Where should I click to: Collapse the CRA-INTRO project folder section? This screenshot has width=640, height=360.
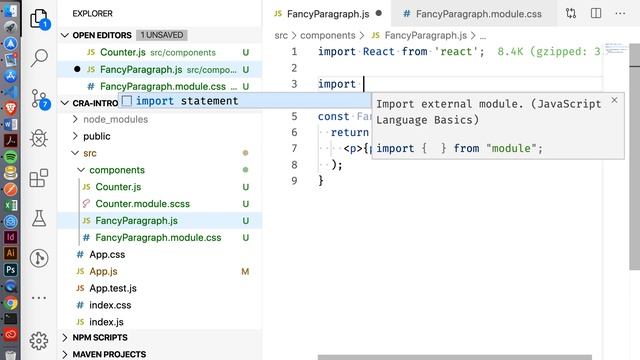(64, 103)
